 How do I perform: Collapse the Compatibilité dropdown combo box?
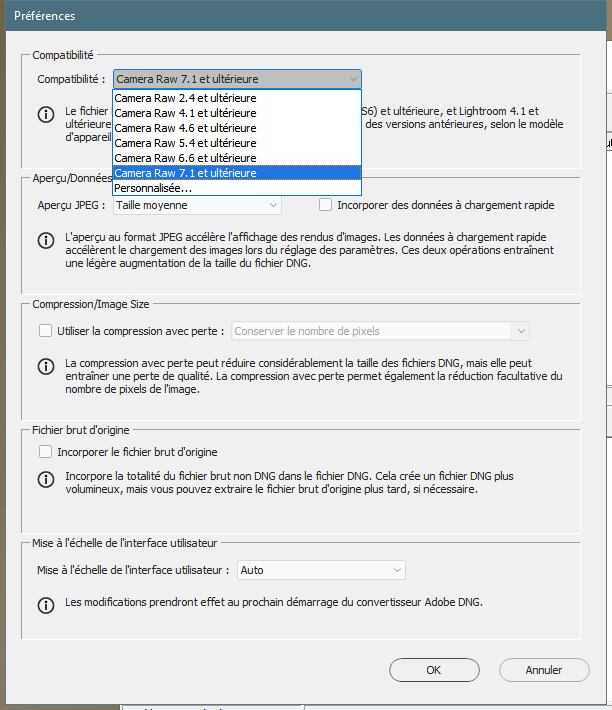tap(237, 78)
